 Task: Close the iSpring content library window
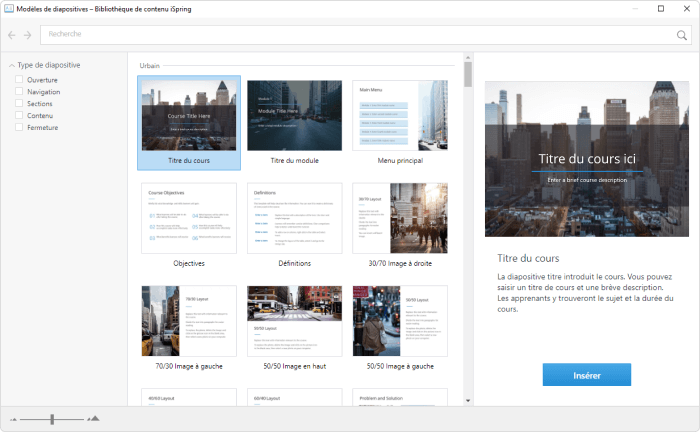pos(687,8)
